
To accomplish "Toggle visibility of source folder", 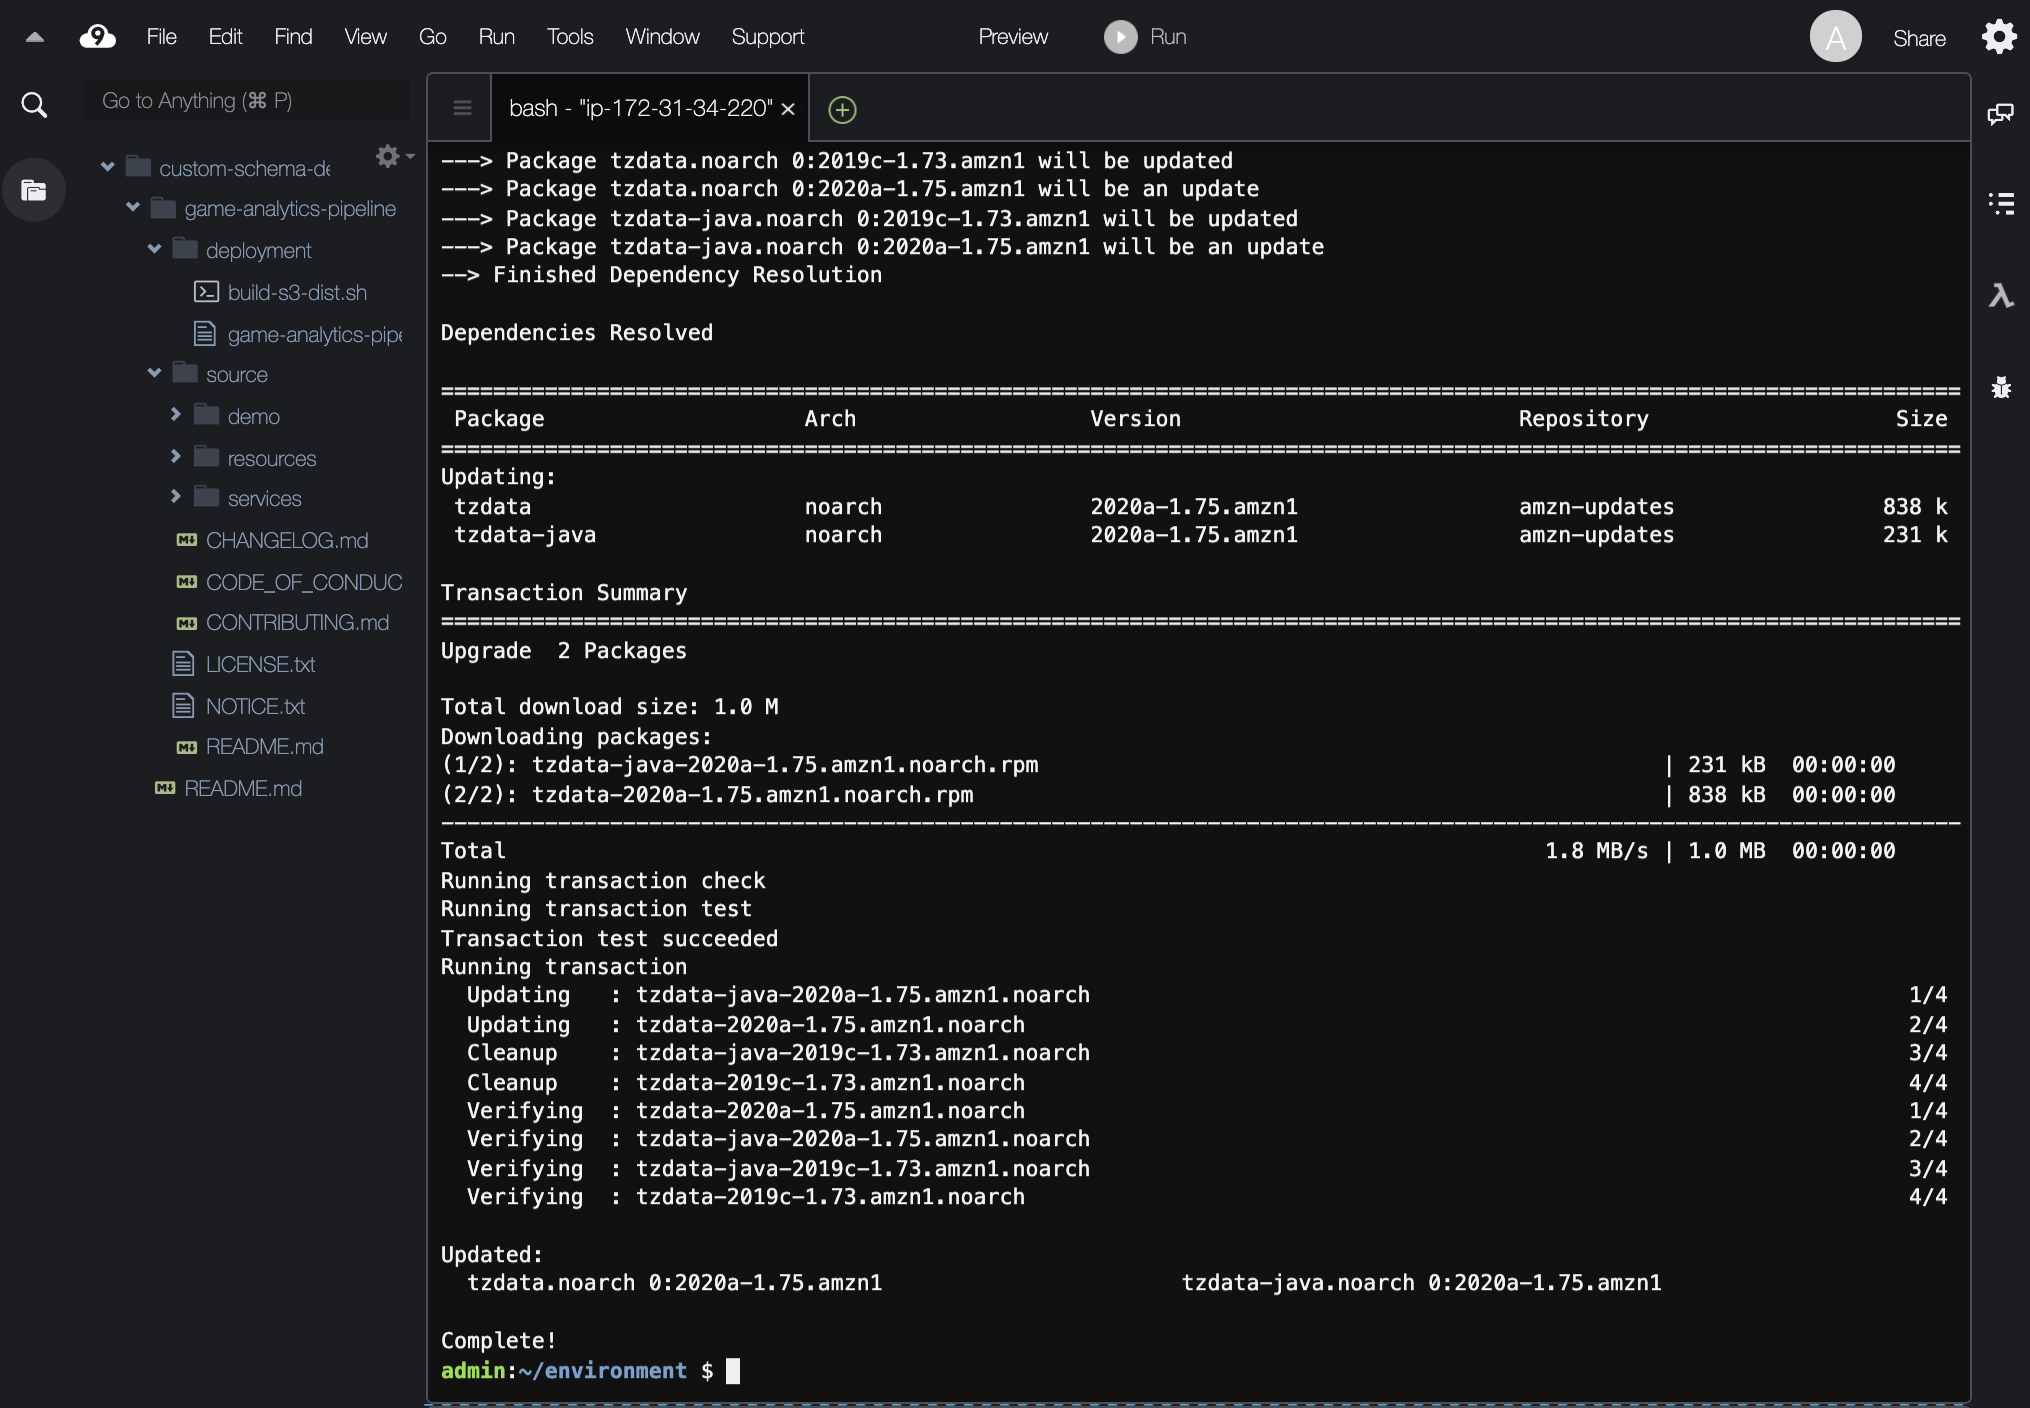I will coord(154,373).
